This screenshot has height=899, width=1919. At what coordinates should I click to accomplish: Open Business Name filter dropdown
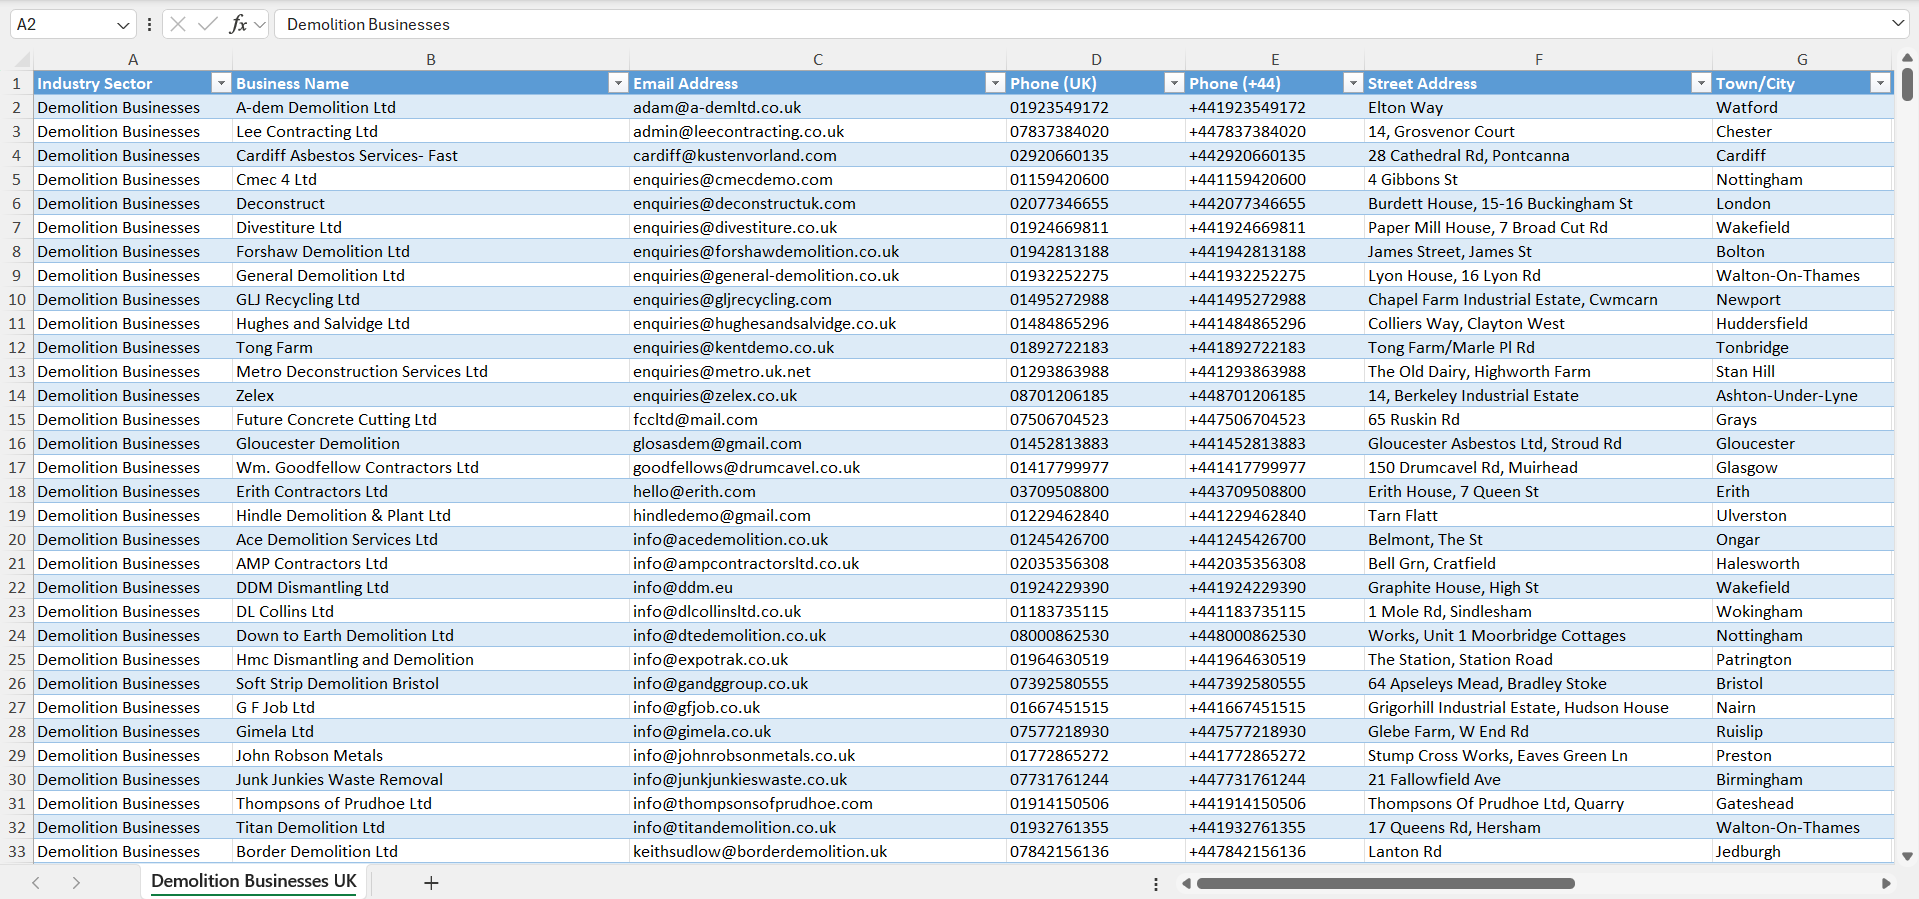click(x=618, y=83)
